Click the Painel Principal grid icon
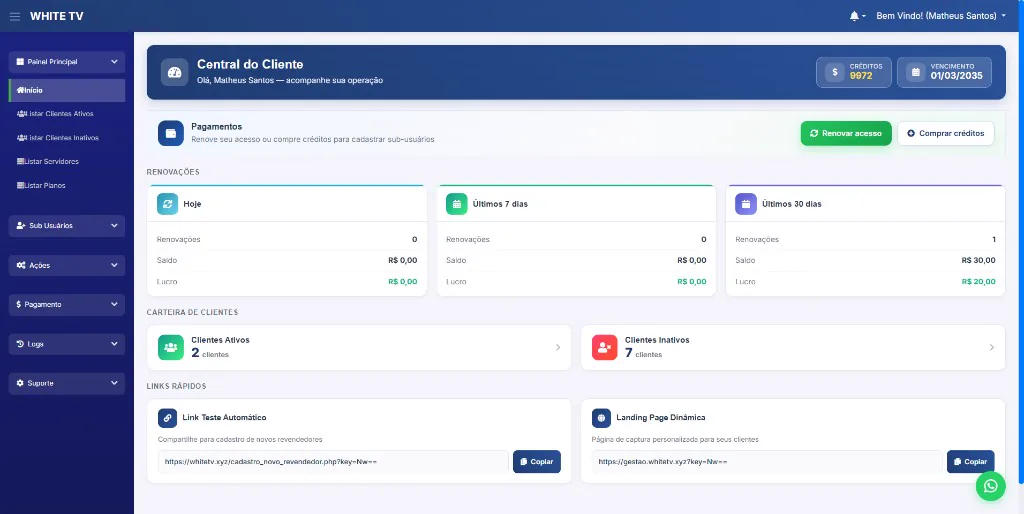Viewport: 1024px width, 514px height. (x=20, y=61)
